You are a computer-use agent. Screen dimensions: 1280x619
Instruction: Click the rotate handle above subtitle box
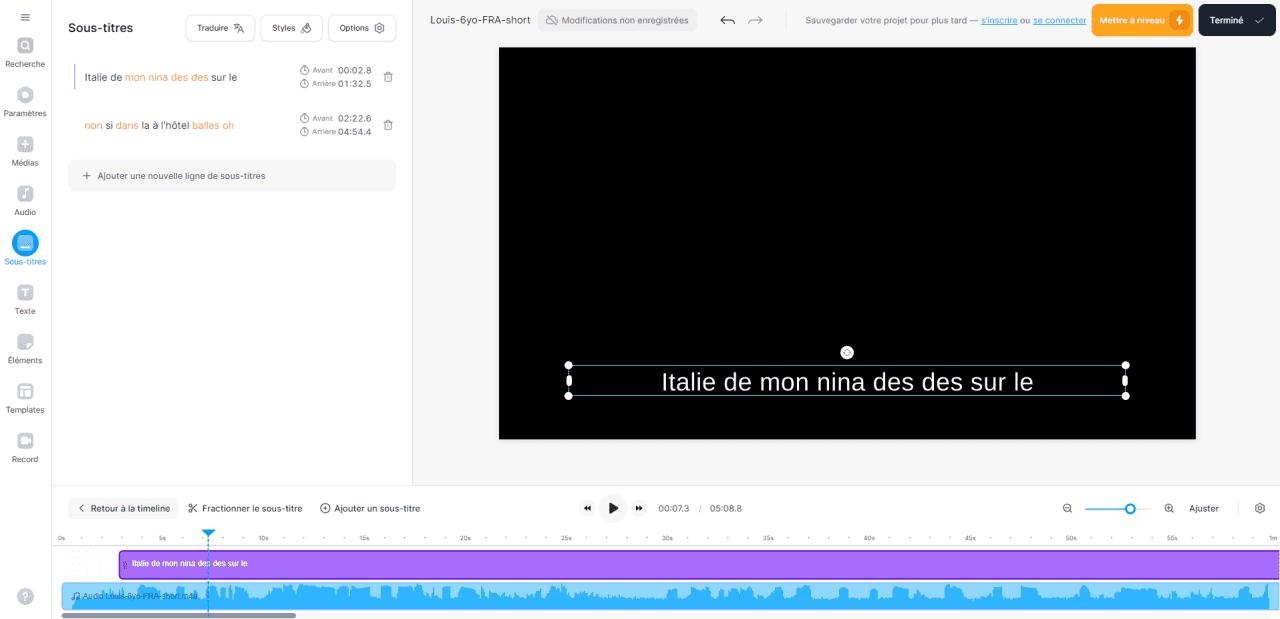tap(847, 352)
